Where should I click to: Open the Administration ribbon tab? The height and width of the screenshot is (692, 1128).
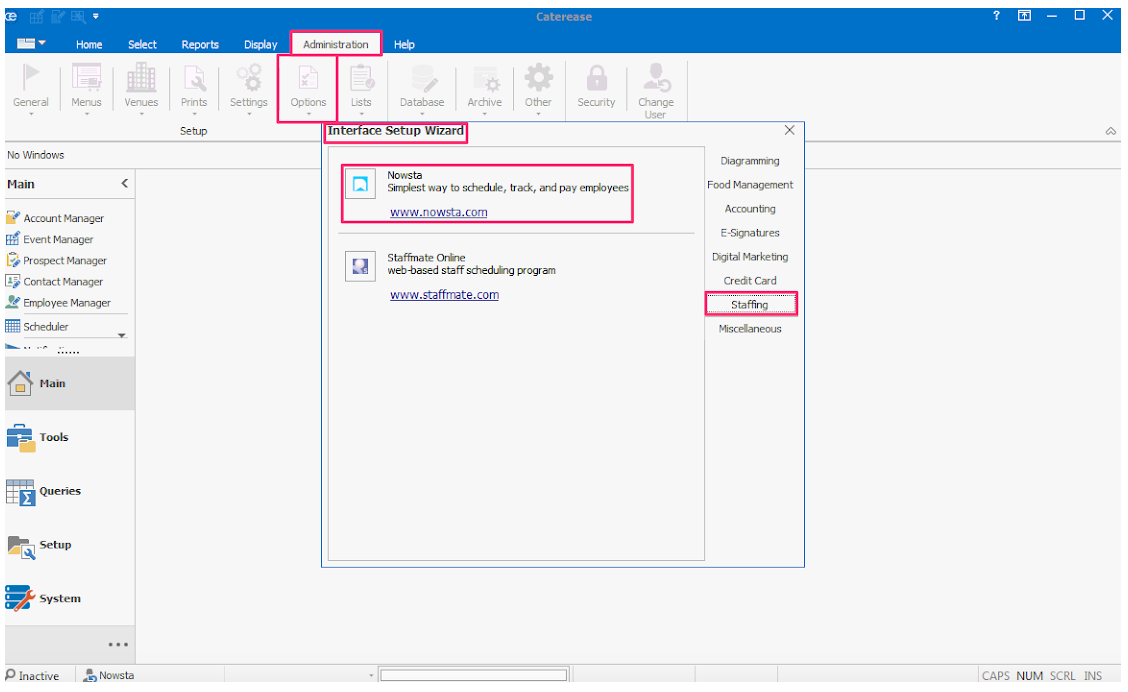[x=336, y=44]
